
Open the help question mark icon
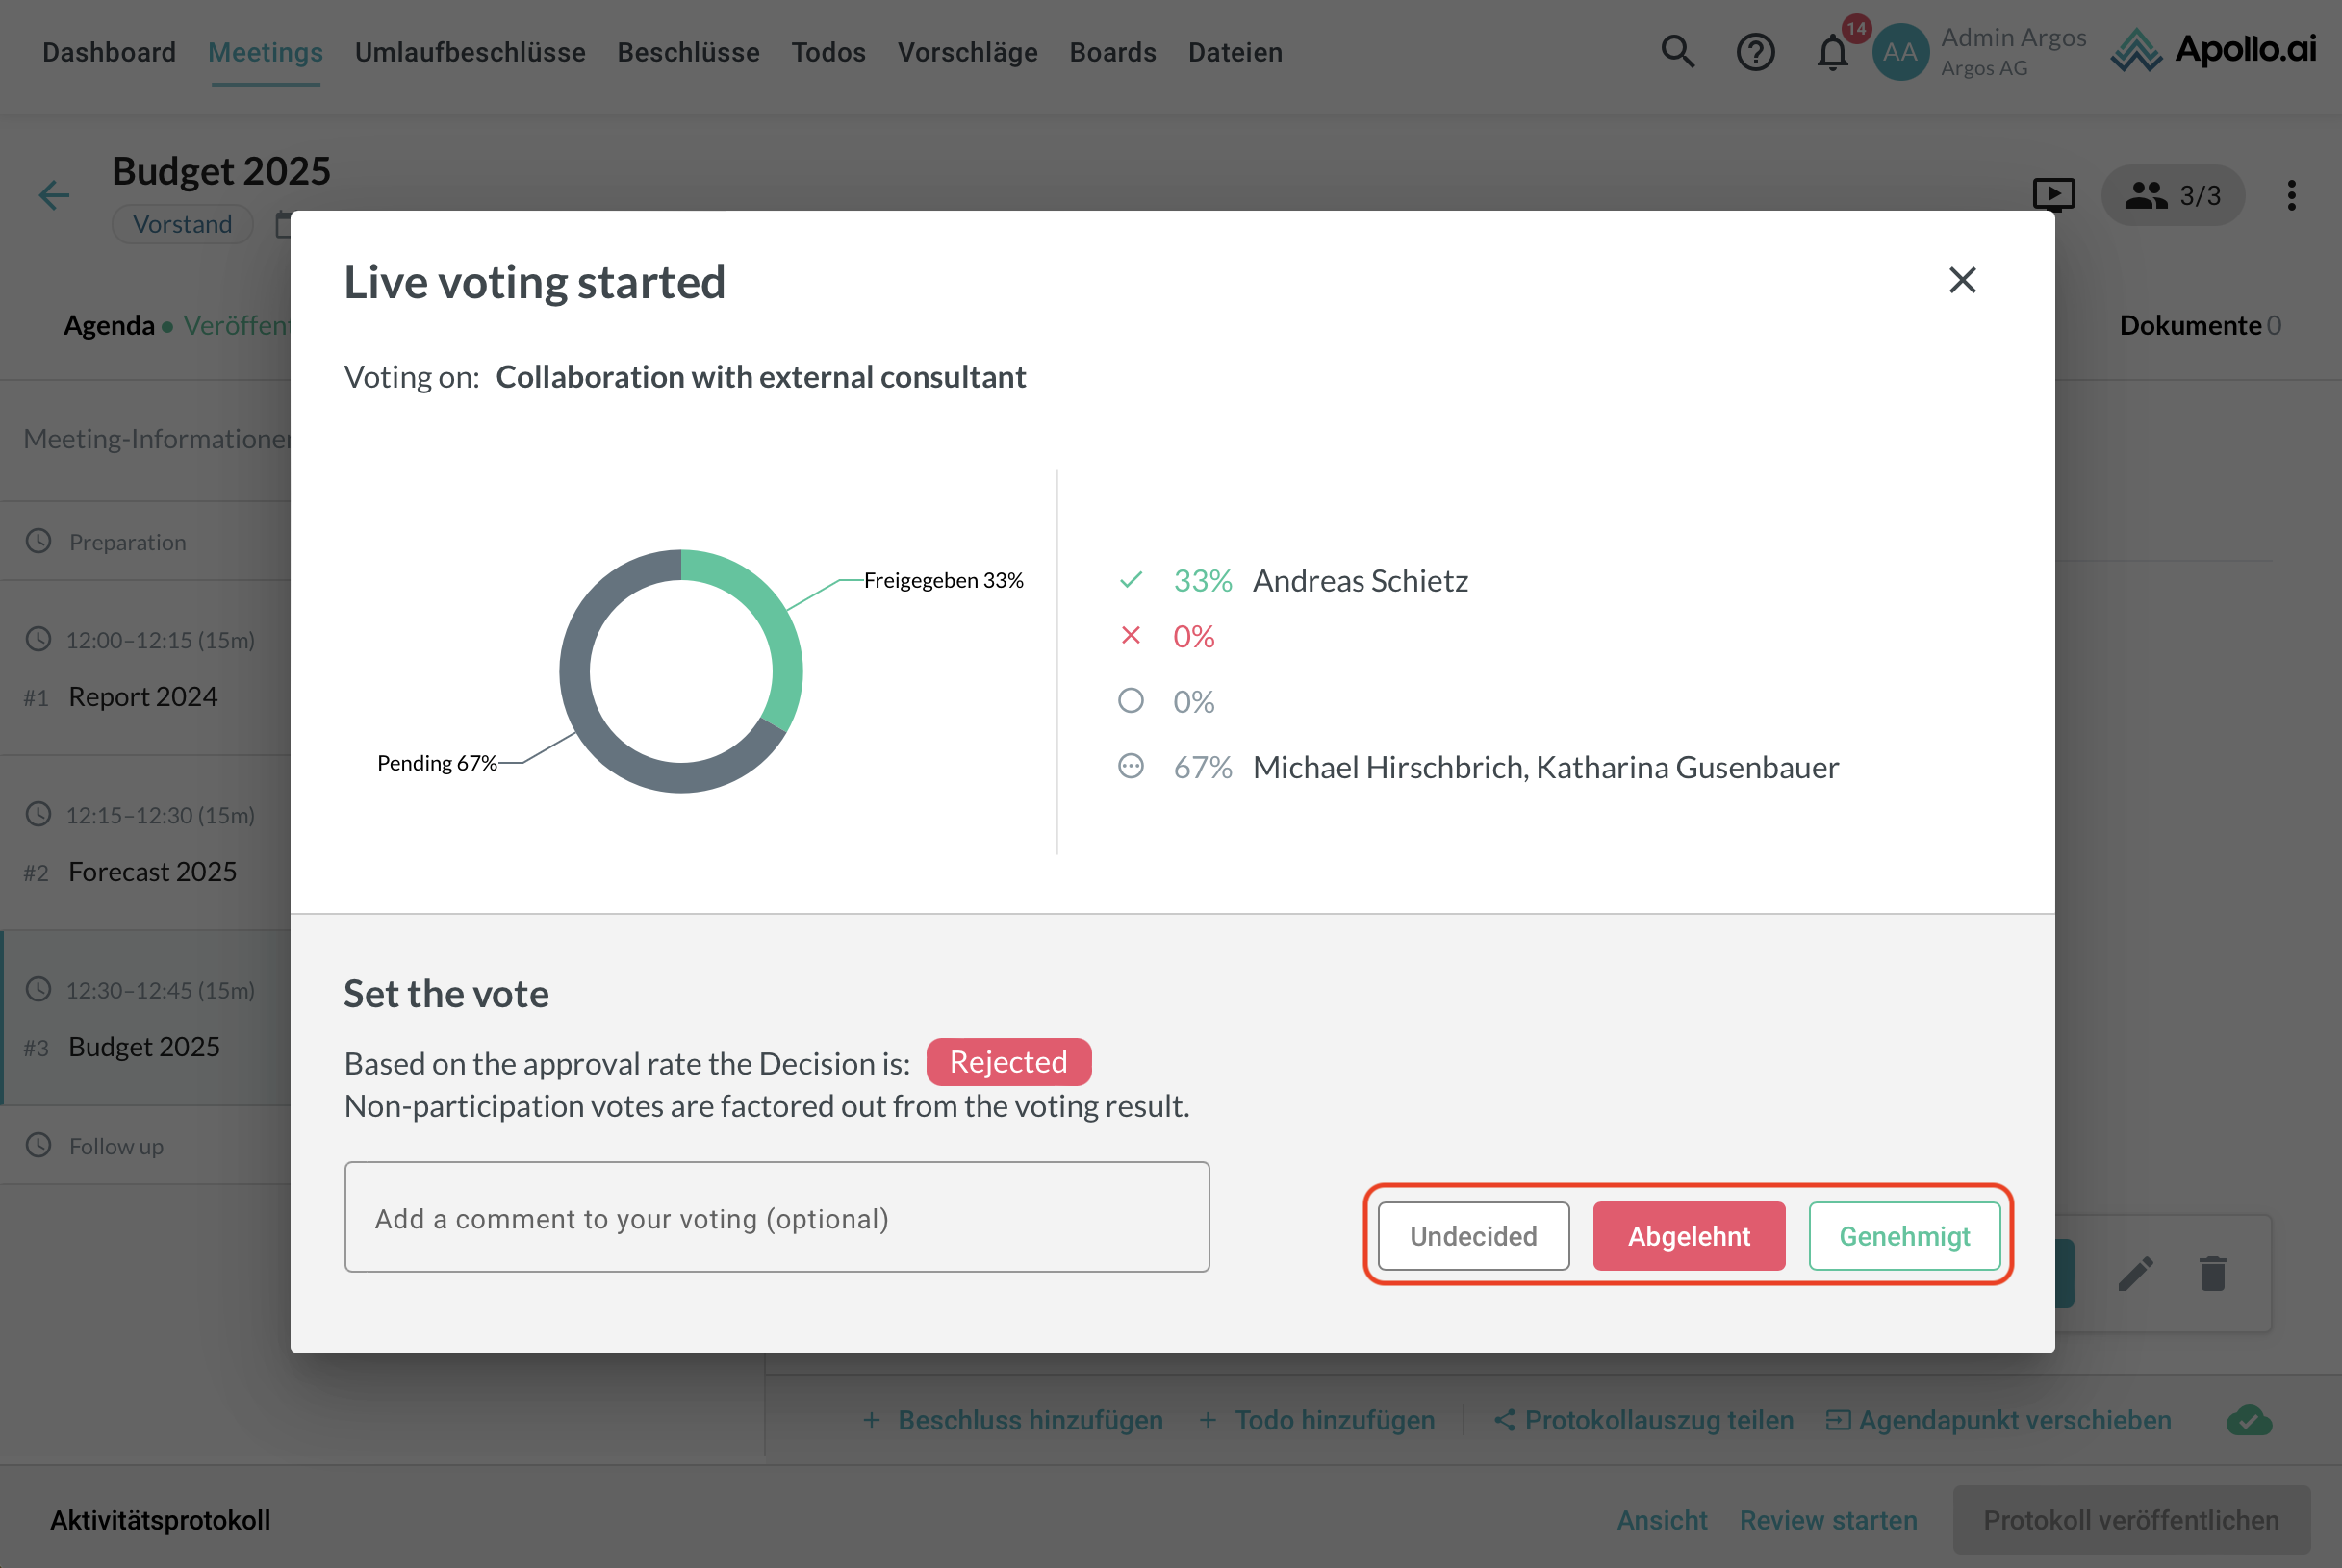[x=1755, y=52]
